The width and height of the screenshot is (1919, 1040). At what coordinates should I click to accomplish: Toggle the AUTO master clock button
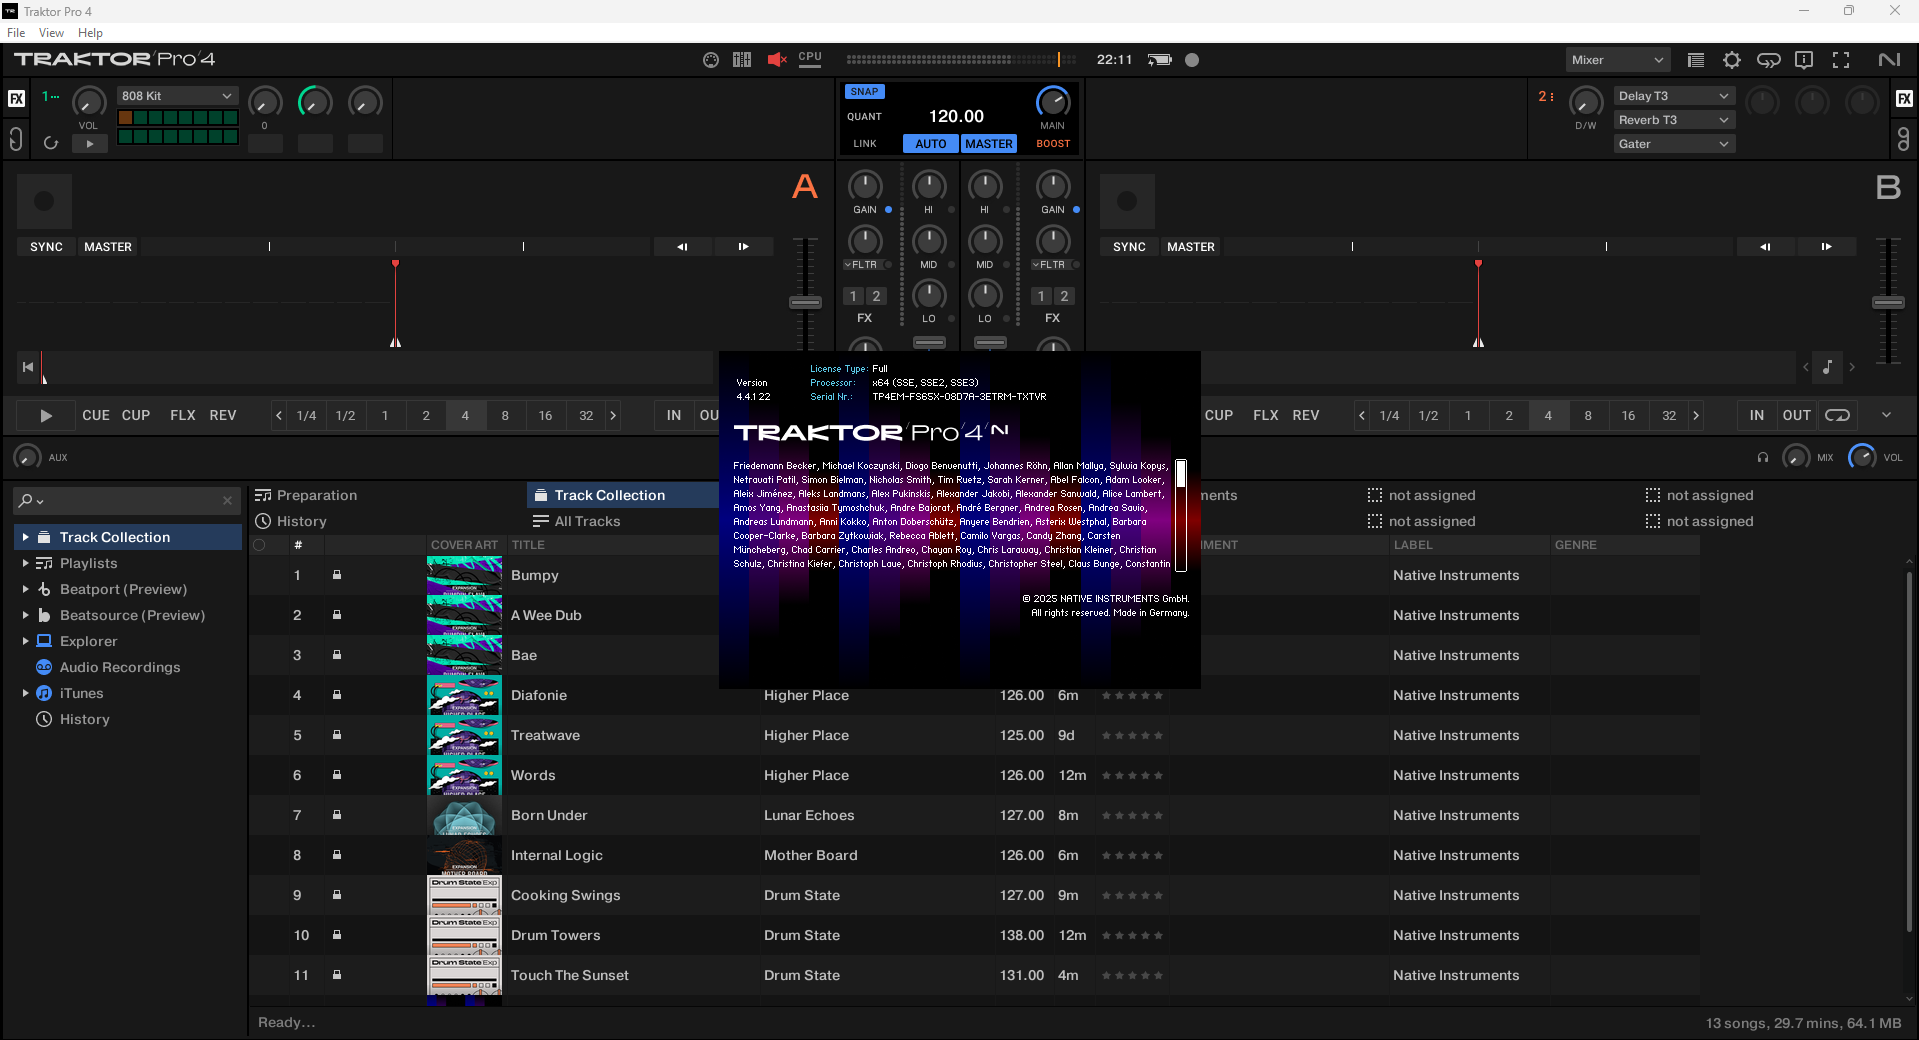930,144
